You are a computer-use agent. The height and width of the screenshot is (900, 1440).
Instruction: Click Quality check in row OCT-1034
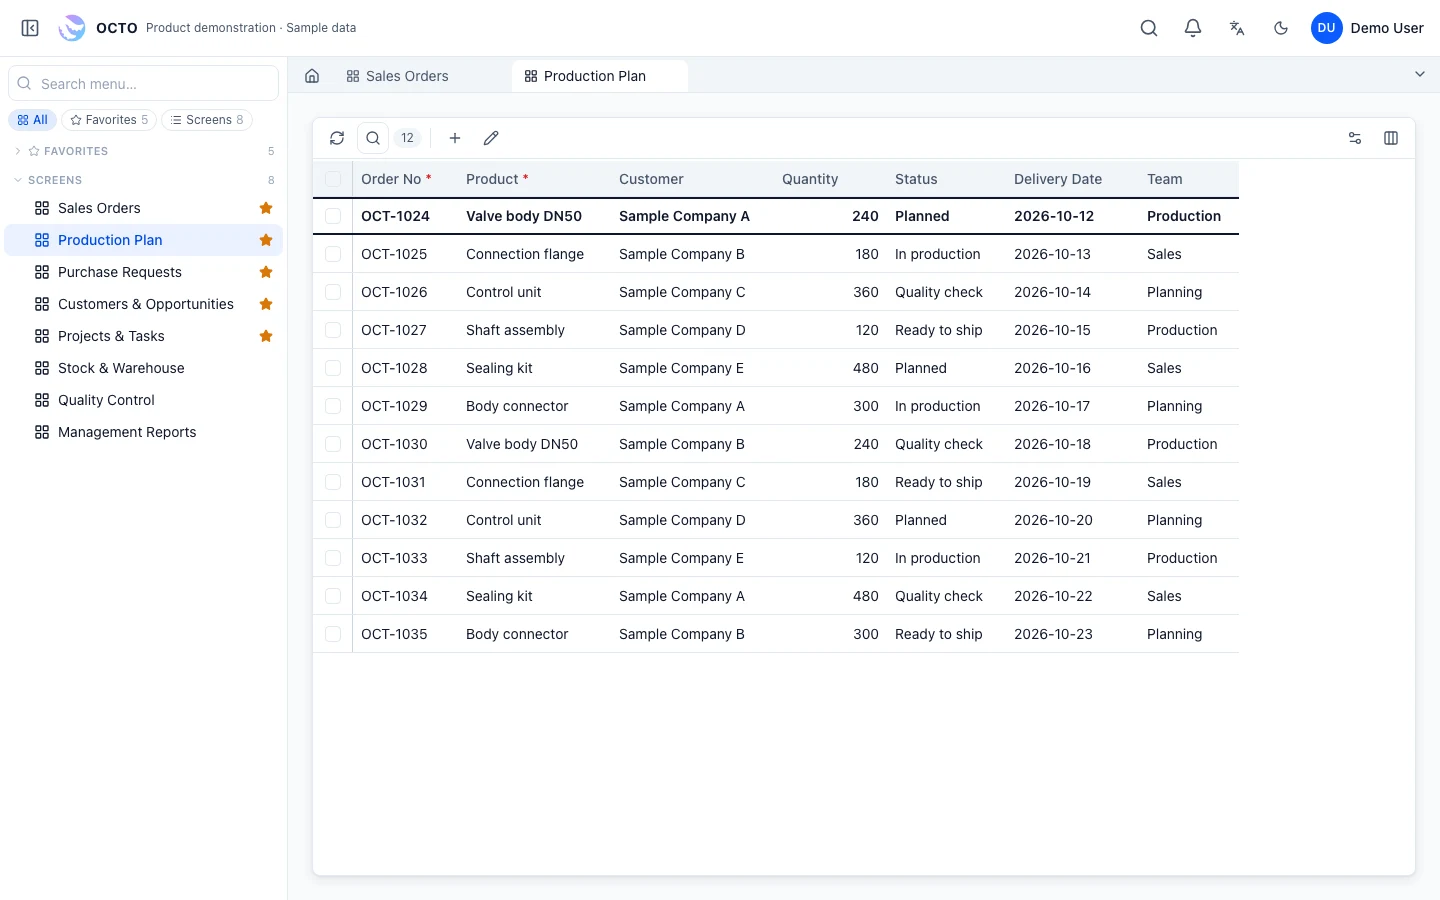pyautogui.click(x=939, y=596)
